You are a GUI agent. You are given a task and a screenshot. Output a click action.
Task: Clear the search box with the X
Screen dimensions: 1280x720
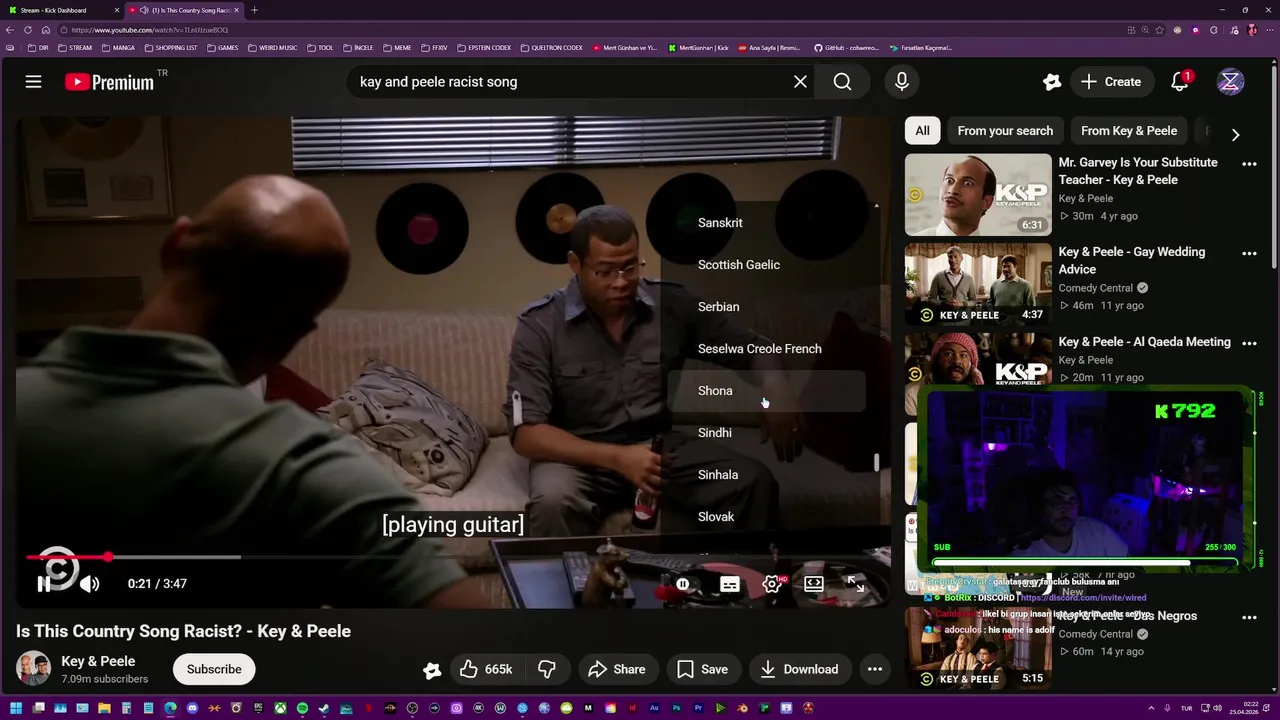tap(800, 82)
